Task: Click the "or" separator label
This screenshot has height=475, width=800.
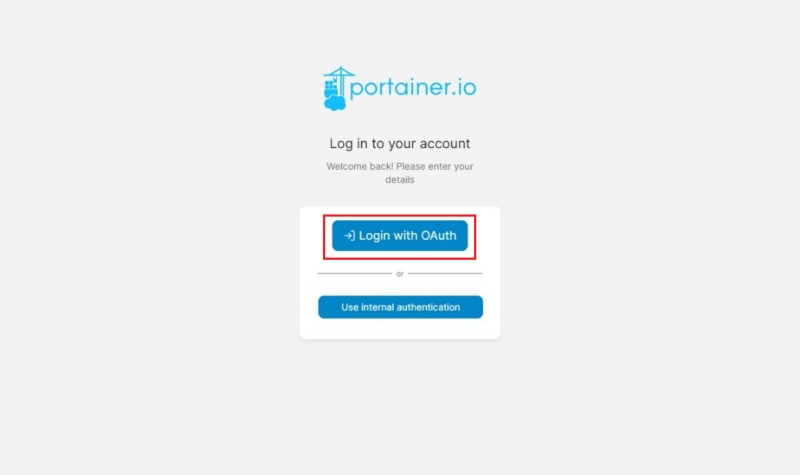Action: point(400,274)
